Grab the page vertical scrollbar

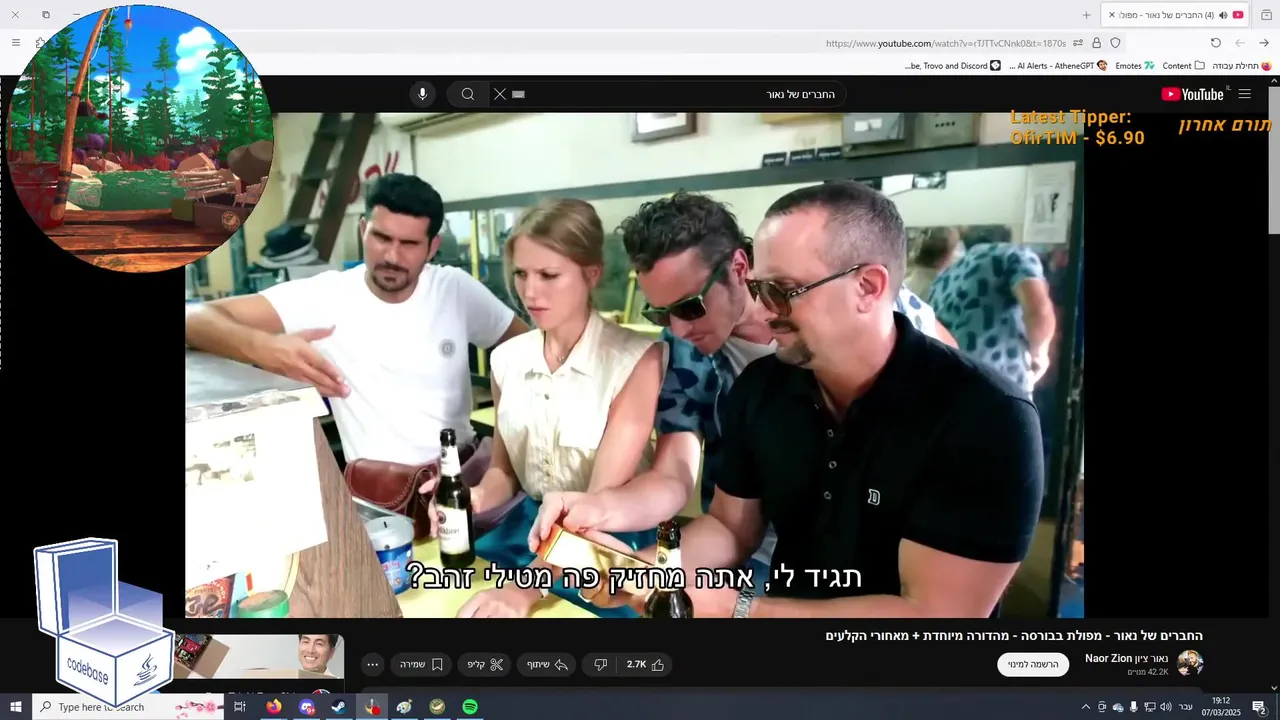[1273, 160]
